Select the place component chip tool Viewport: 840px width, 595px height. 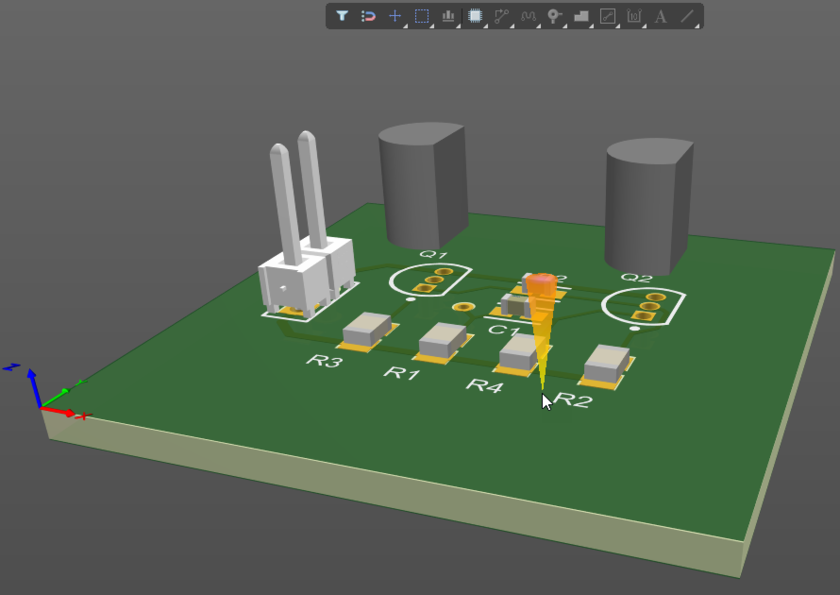[475, 15]
